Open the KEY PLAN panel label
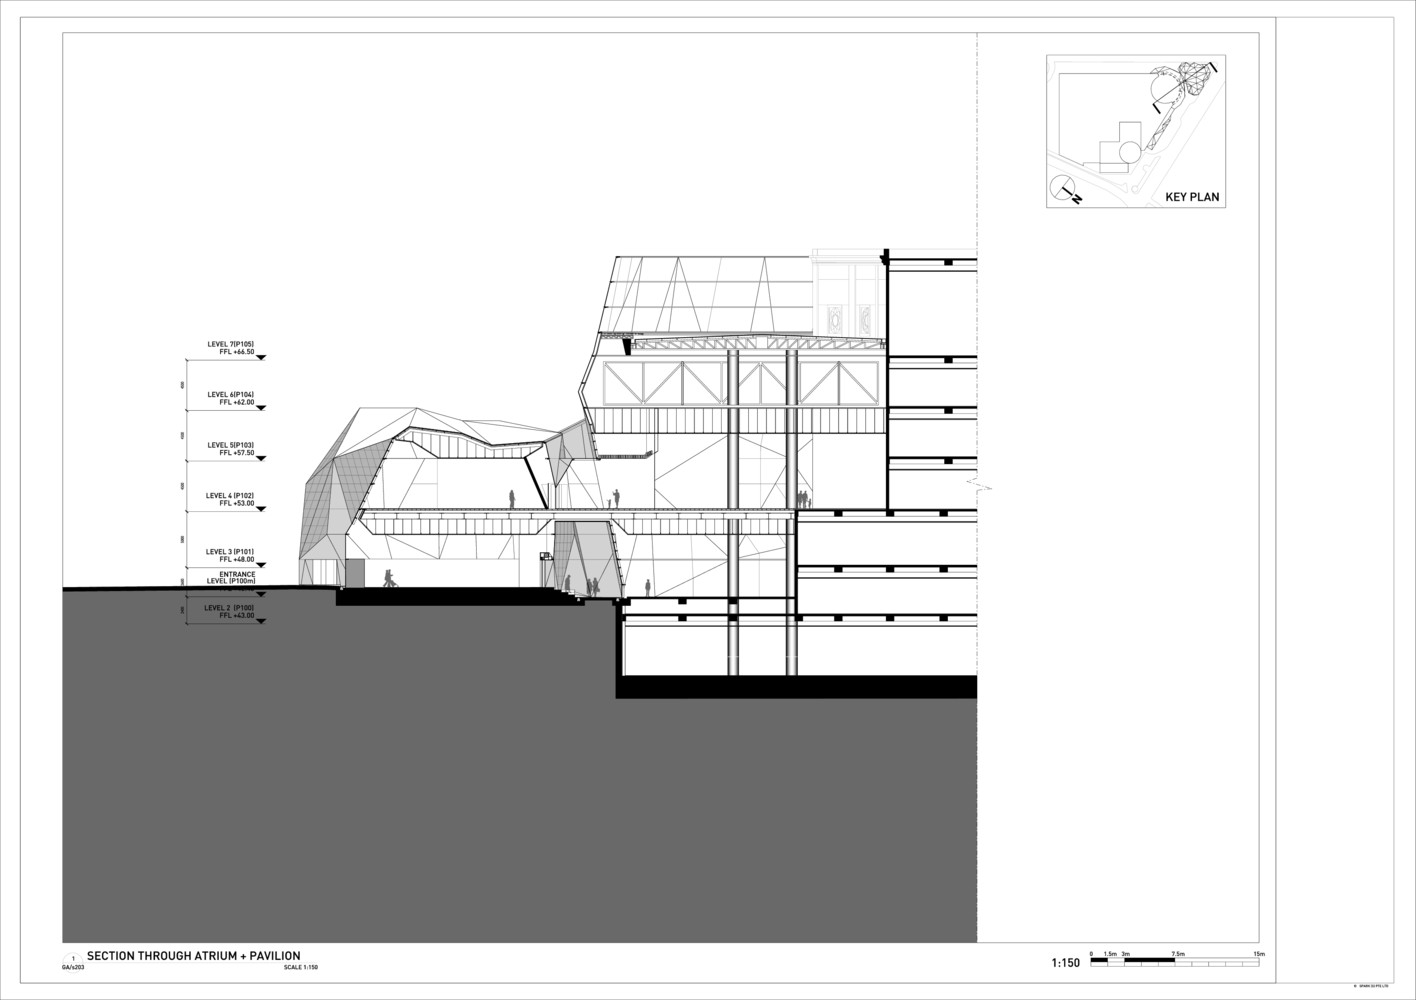 (1193, 197)
